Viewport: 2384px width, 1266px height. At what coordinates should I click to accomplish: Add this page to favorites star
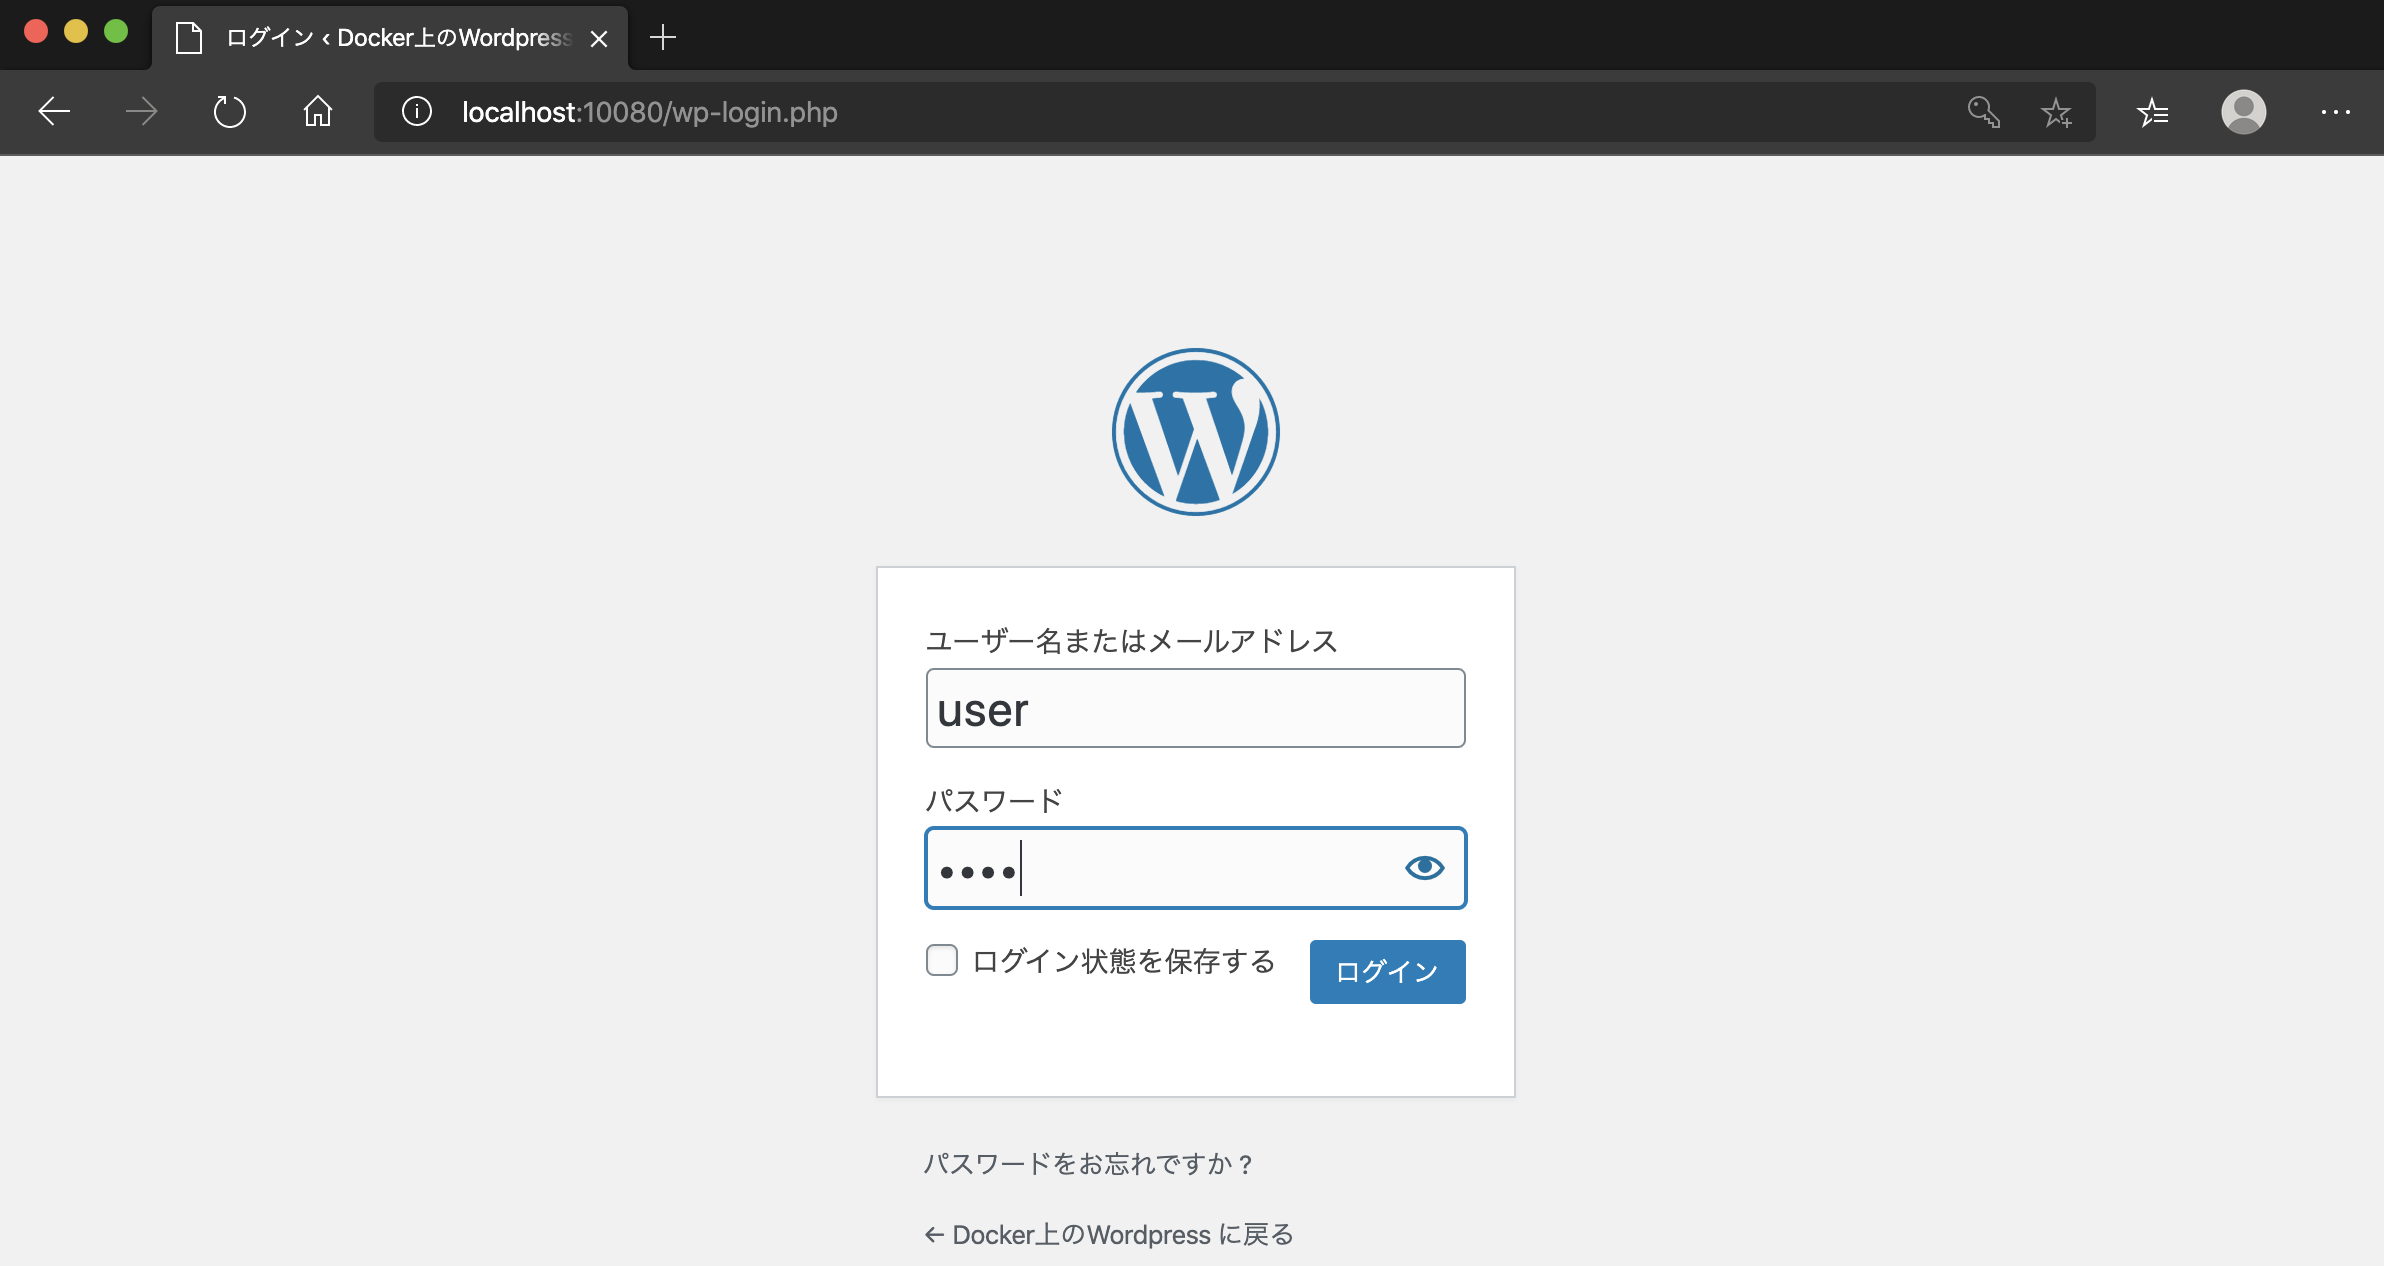pos(2056,111)
